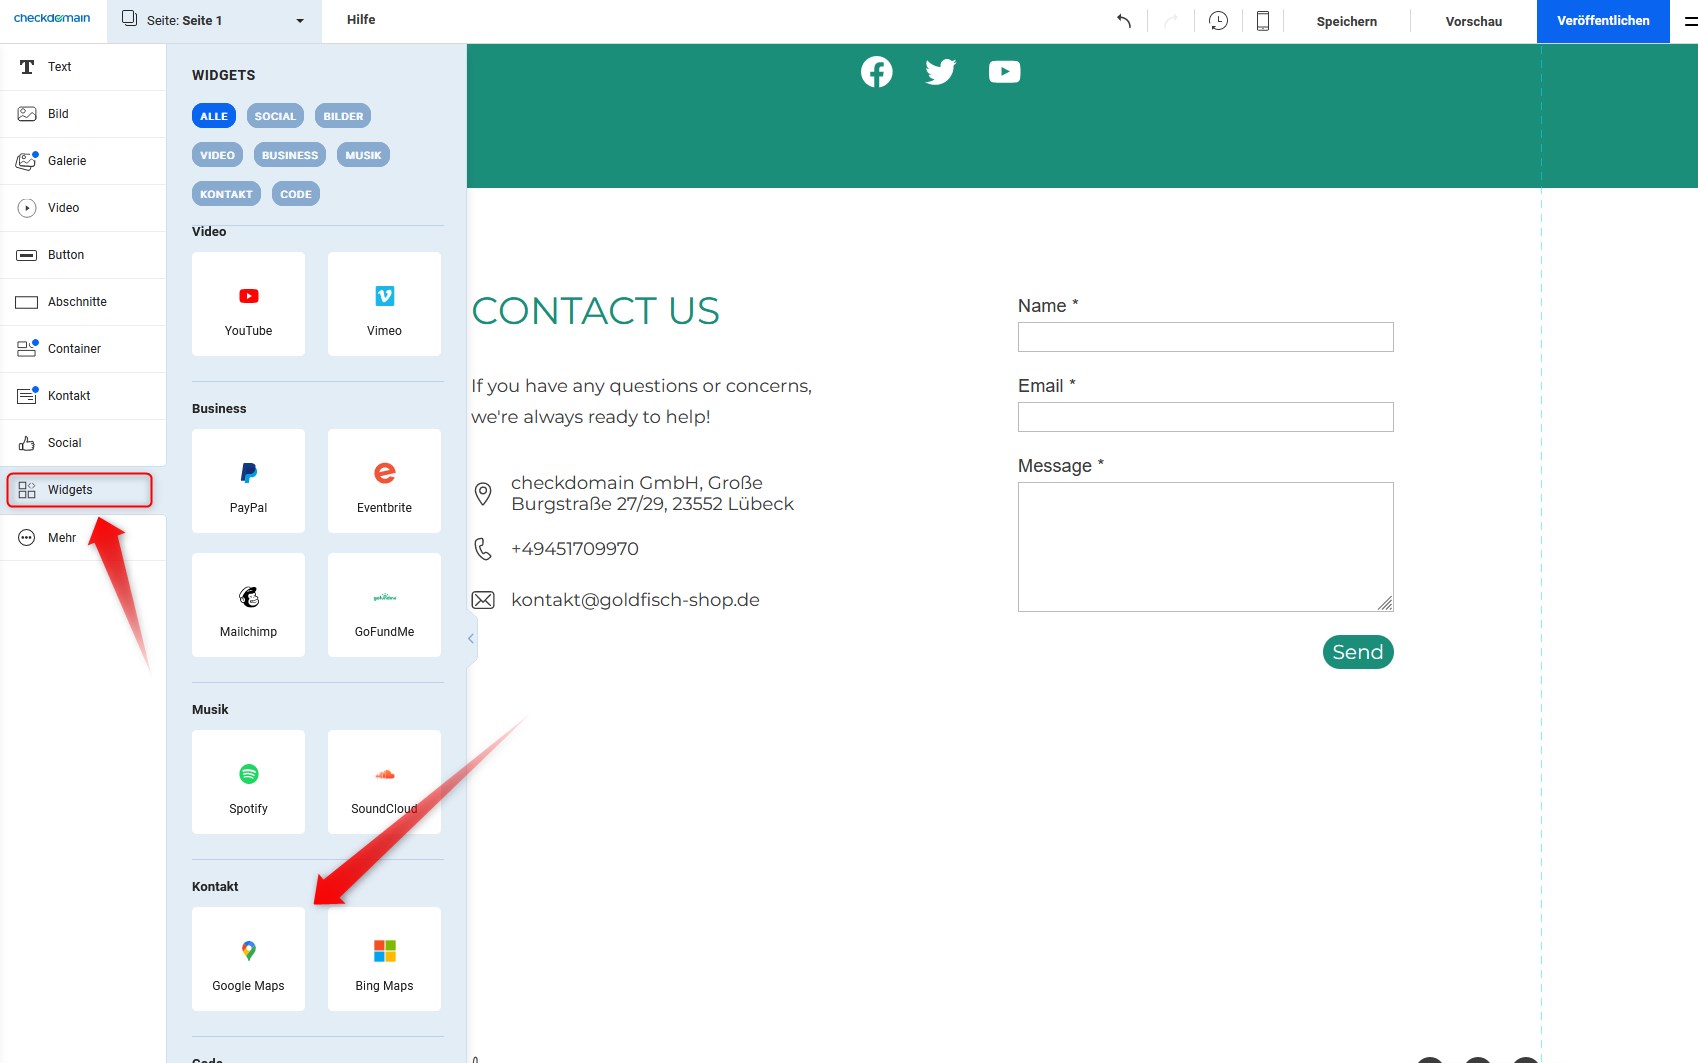Viewport: 1698px width, 1063px height.
Task: Add the YouTube video widget
Action: (x=248, y=304)
